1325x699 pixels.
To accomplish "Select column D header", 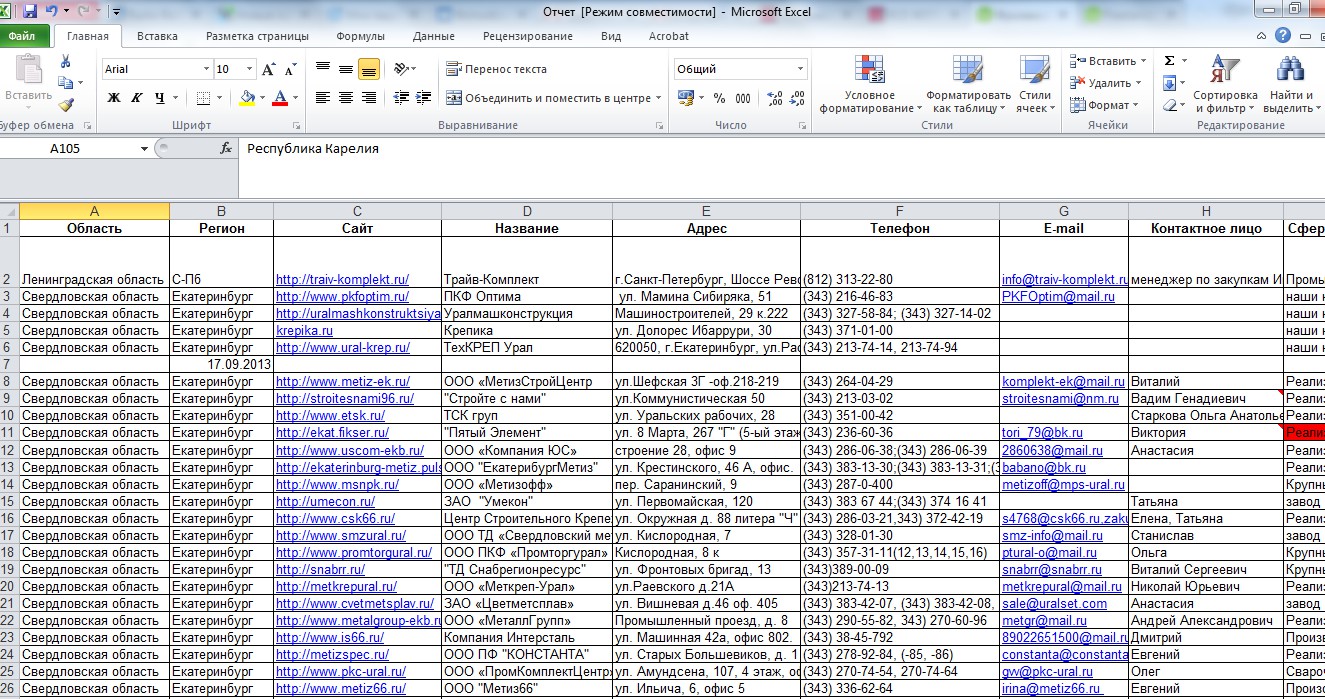I will [x=526, y=211].
